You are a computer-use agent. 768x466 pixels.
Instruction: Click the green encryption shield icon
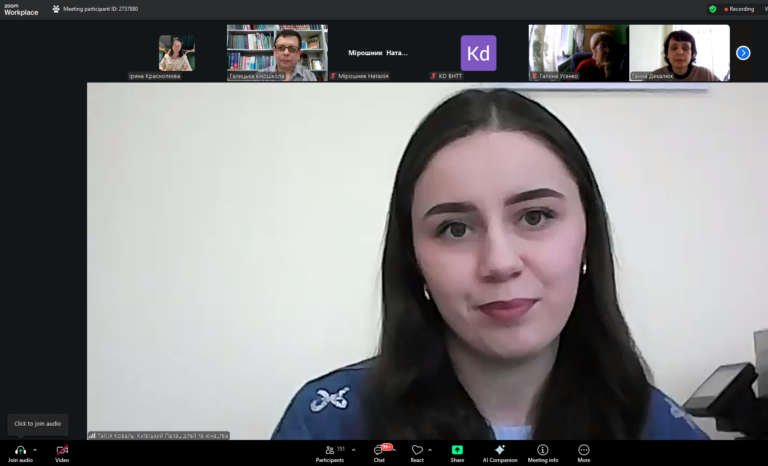point(713,8)
